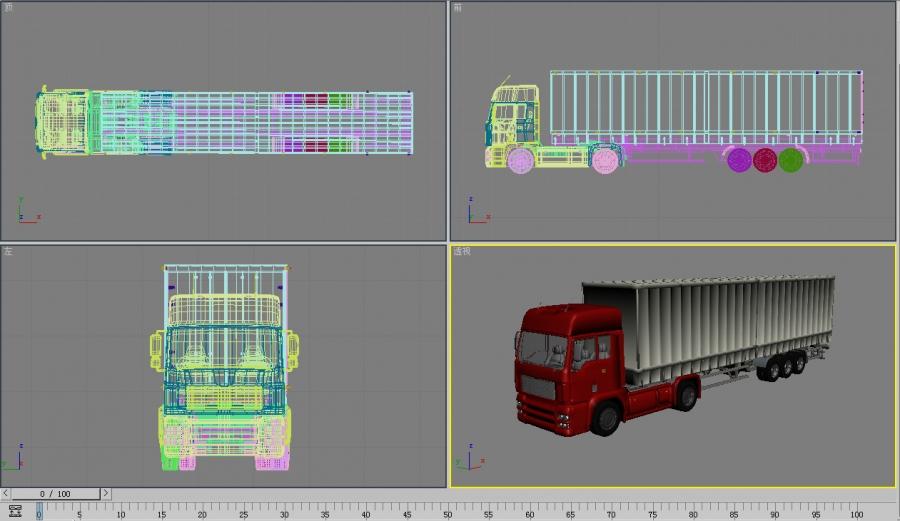Jump to frame 65 on the track bar
Image resolution: width=900 pixels, height=521 pixels.
pyautogui.click(x=571, y=514)
